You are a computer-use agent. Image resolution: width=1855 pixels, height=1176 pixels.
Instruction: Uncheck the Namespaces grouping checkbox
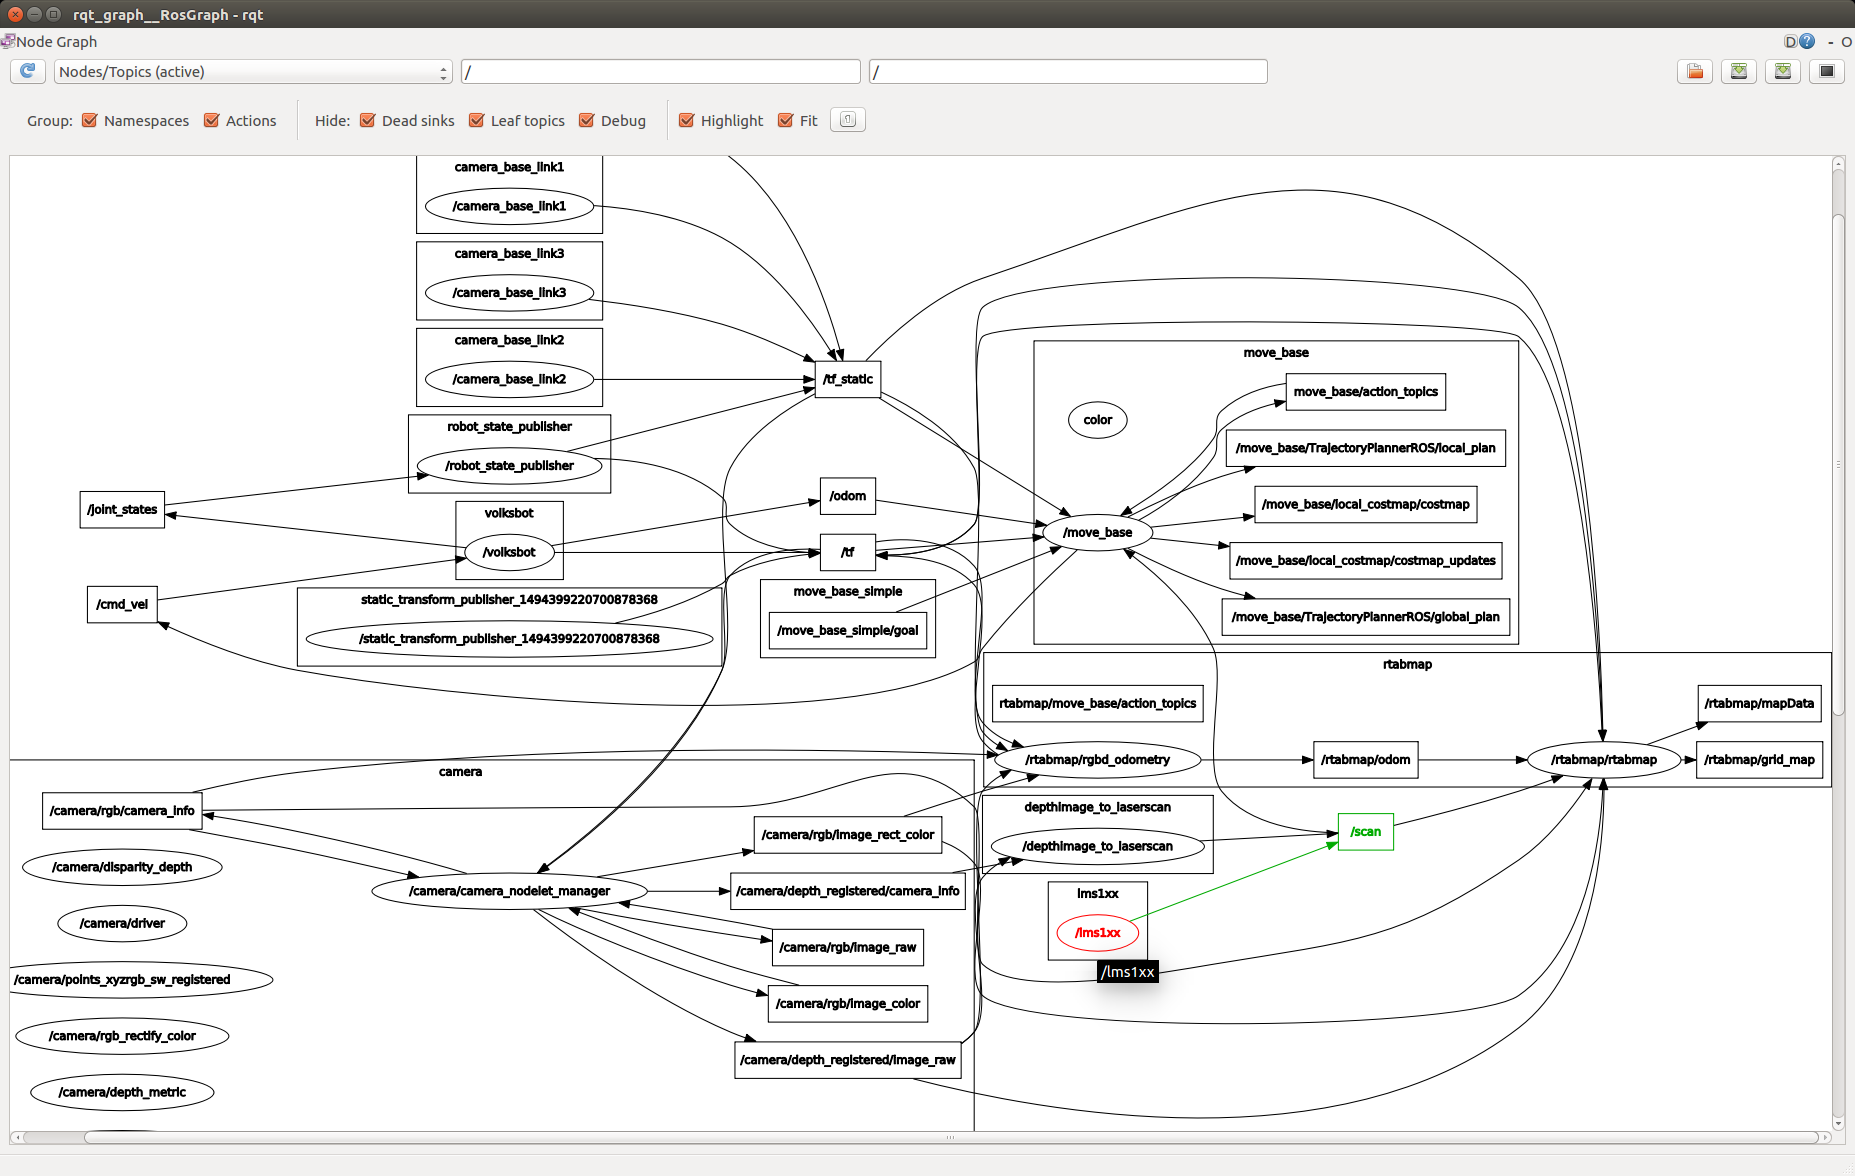(x=90, y=121)
